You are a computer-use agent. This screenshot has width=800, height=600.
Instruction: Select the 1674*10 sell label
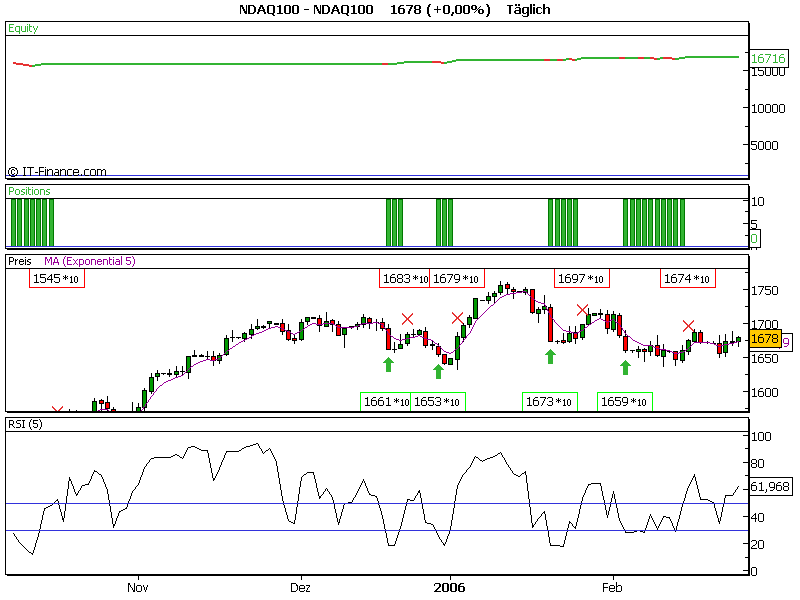(688, 279)
